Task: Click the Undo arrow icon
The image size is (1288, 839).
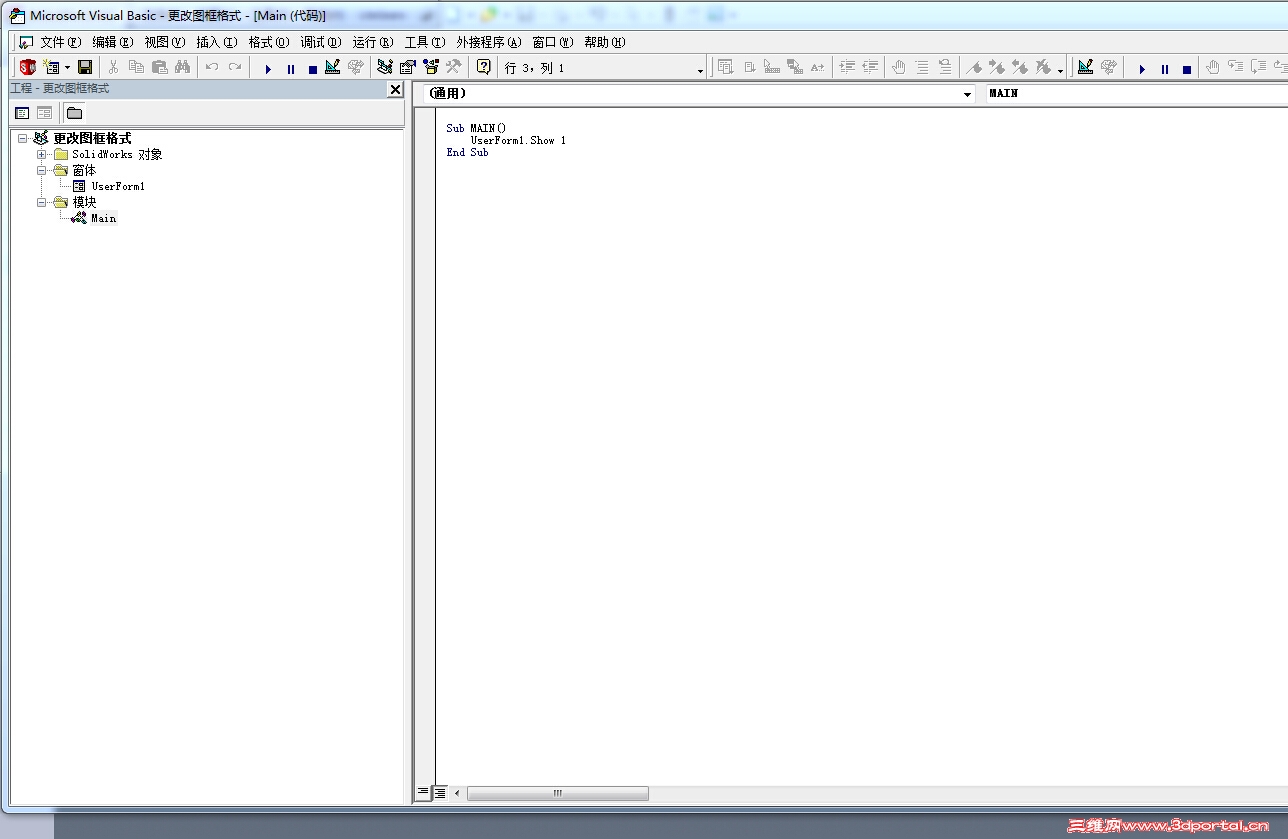Action: (212, 67)
